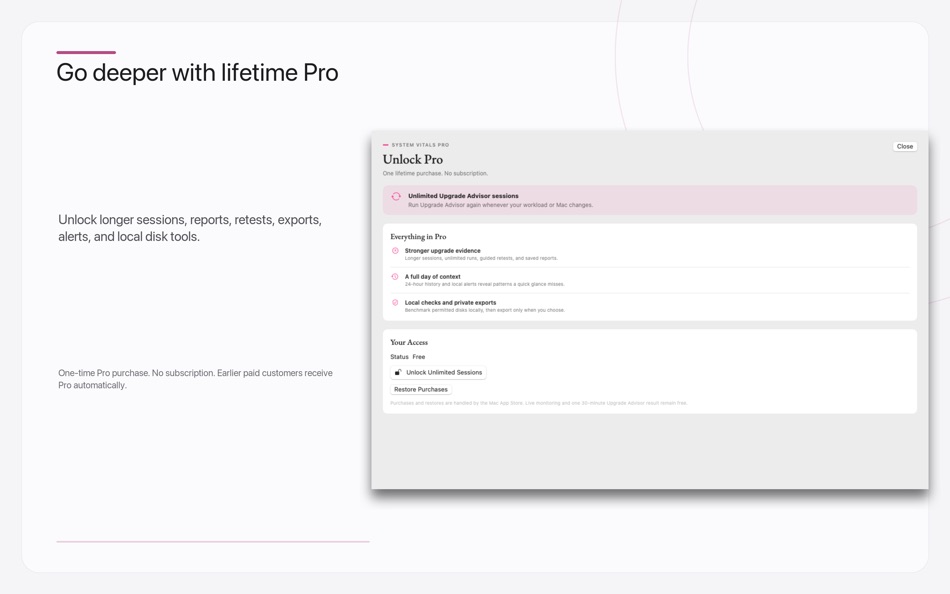Click the icon next to Stronger upgrade evidence
950x594 pixels.
(x=395, y=251)
